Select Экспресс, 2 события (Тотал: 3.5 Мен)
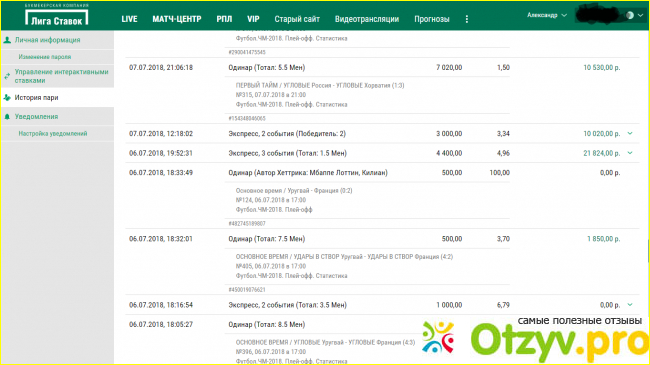Viewport: 650px width, 365px height. [x=287, y=305]
